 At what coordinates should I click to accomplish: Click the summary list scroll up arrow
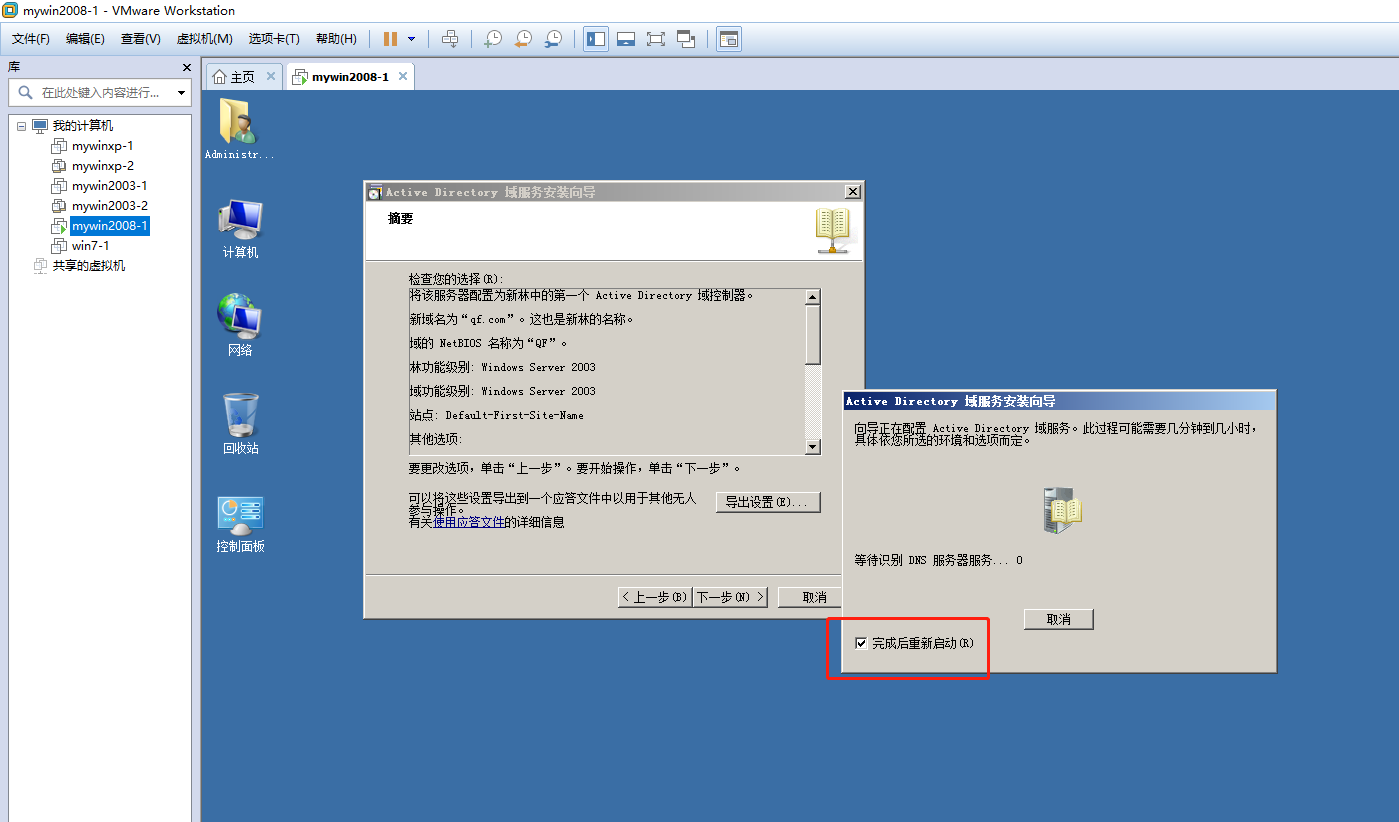tap(813, 297)
